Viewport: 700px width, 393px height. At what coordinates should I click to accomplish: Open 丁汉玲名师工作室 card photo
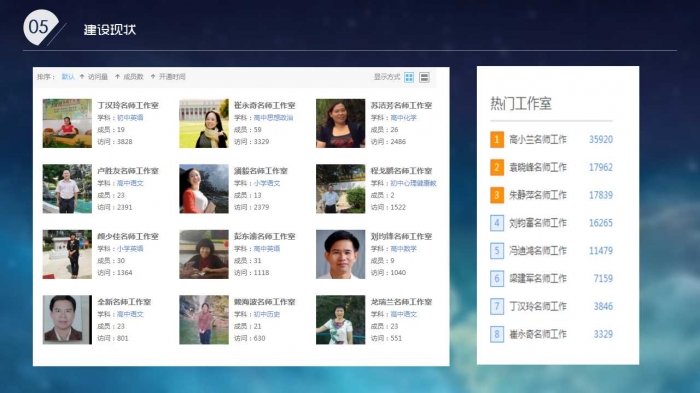pyautogui.click(x=67, y=123)
